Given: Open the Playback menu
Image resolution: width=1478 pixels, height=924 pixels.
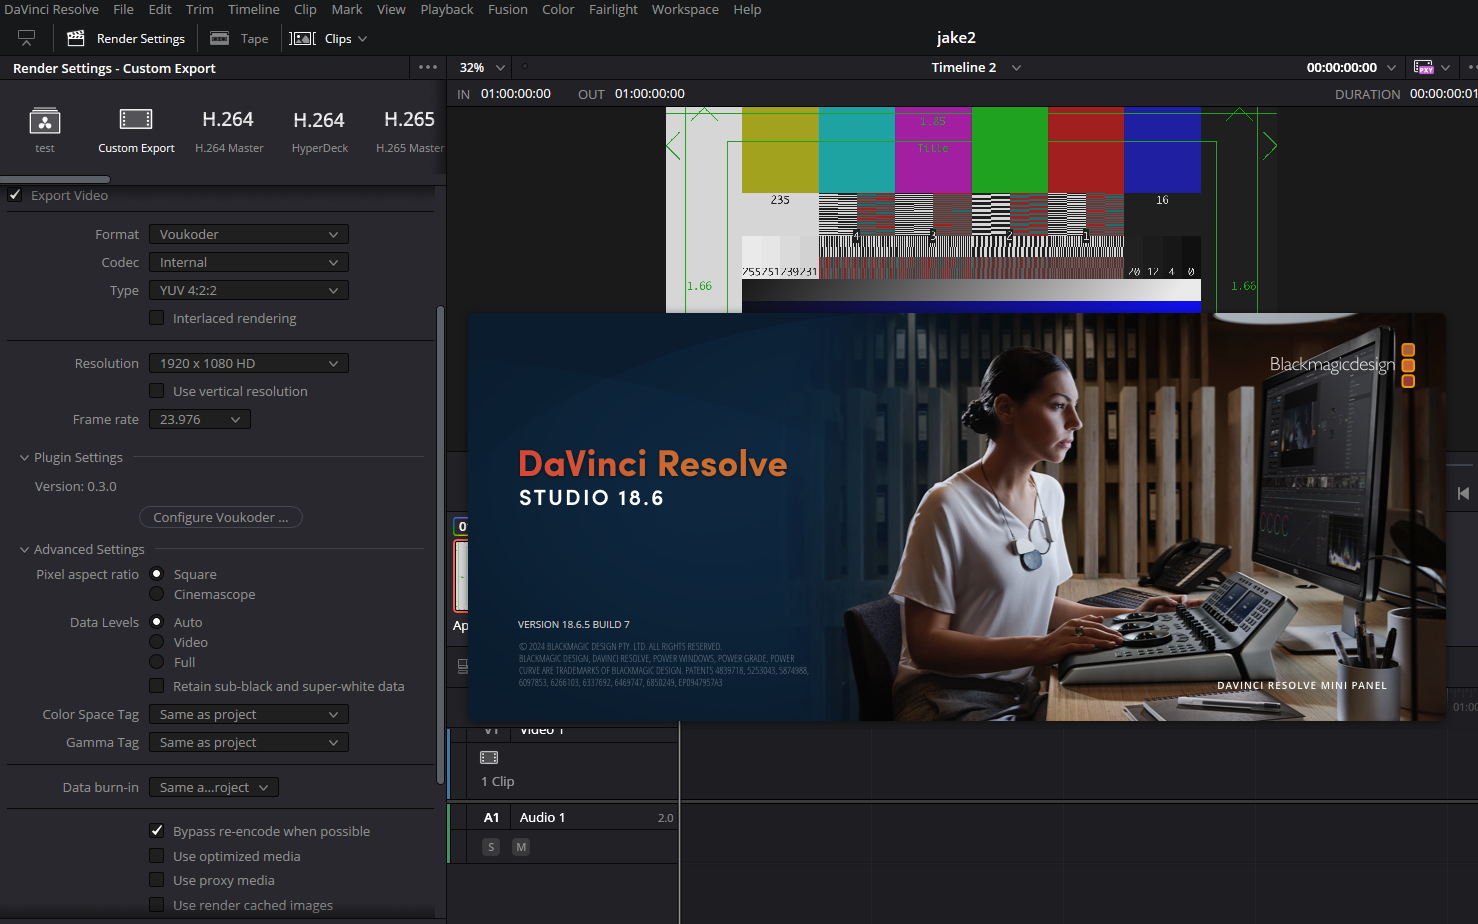Looking at the screenshot, I should (x=447, y=9).
